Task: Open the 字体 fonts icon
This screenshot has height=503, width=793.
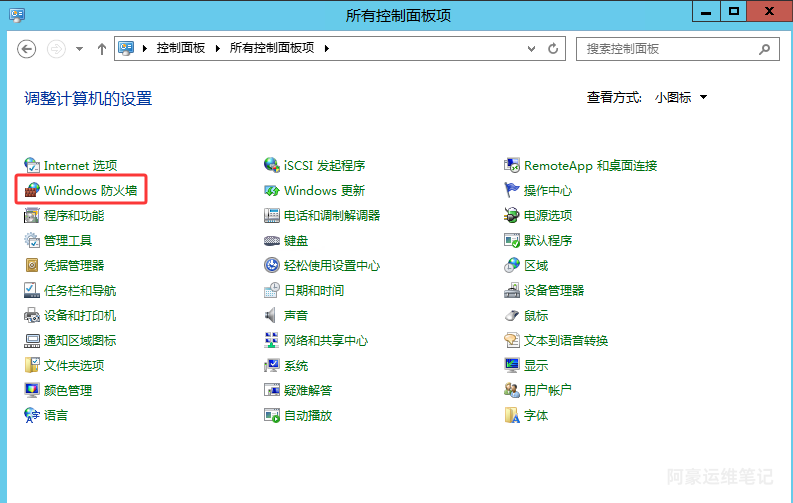Action: pos(512,415)
